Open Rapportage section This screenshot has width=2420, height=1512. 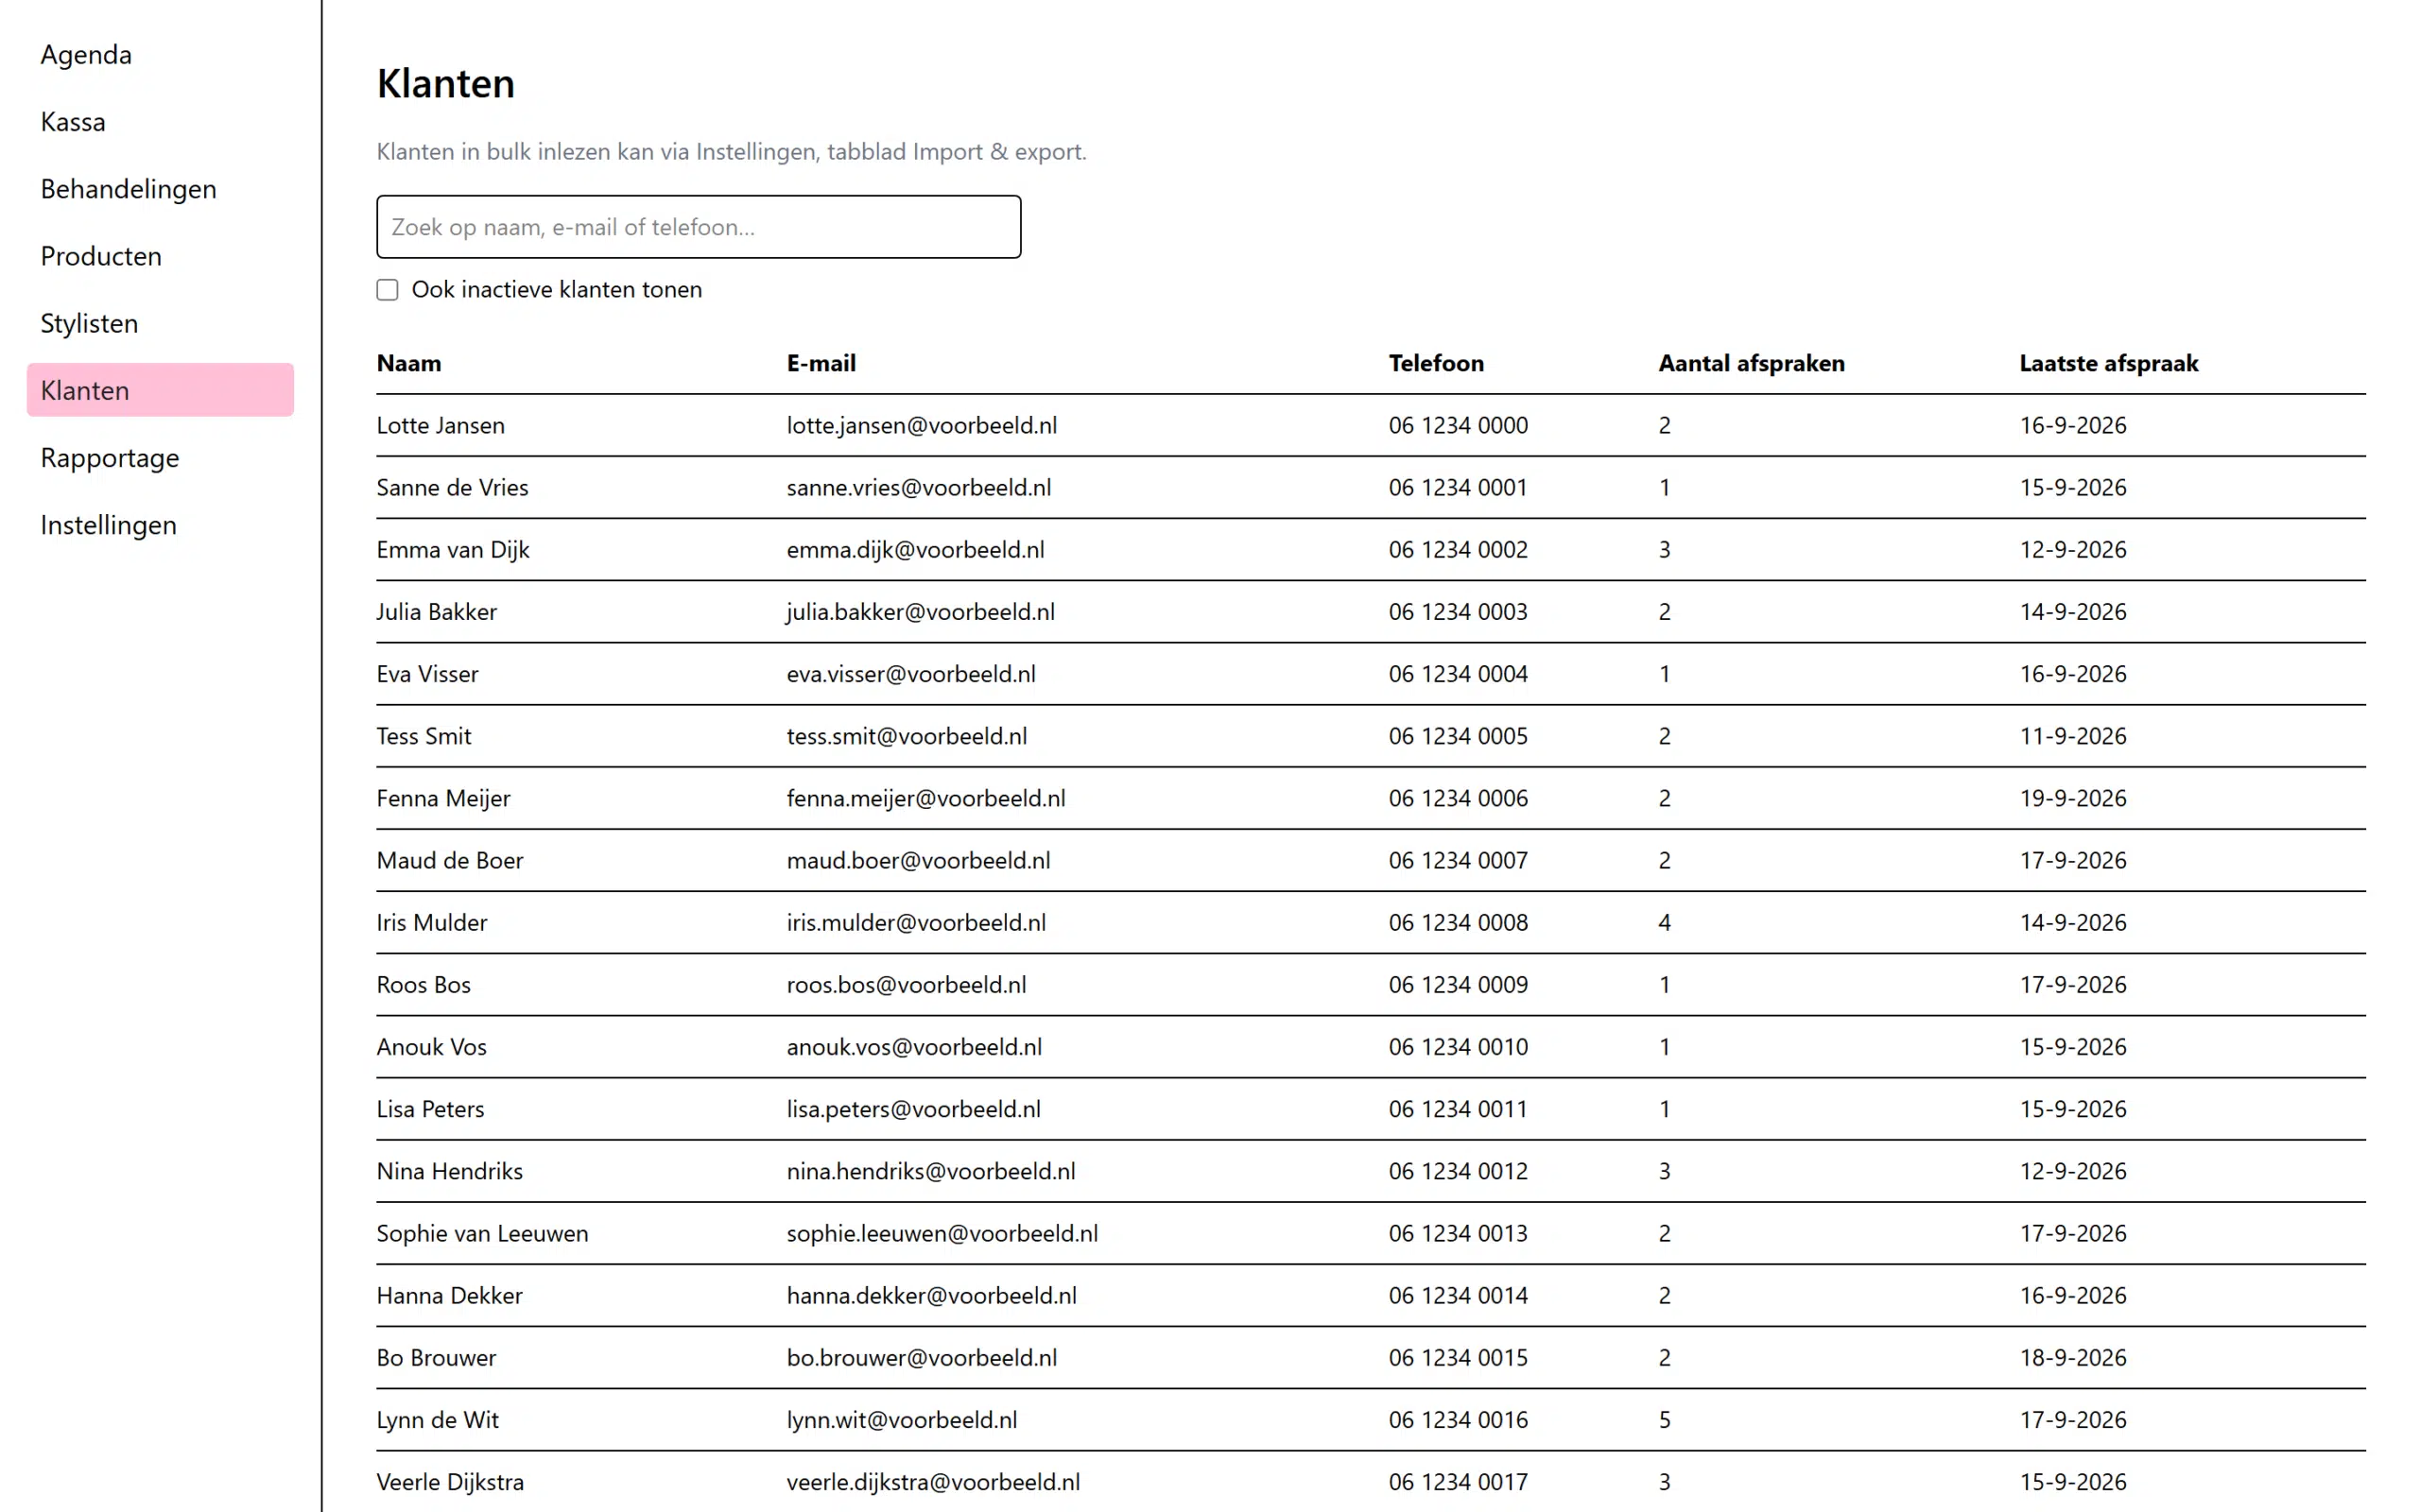(160, 457)
